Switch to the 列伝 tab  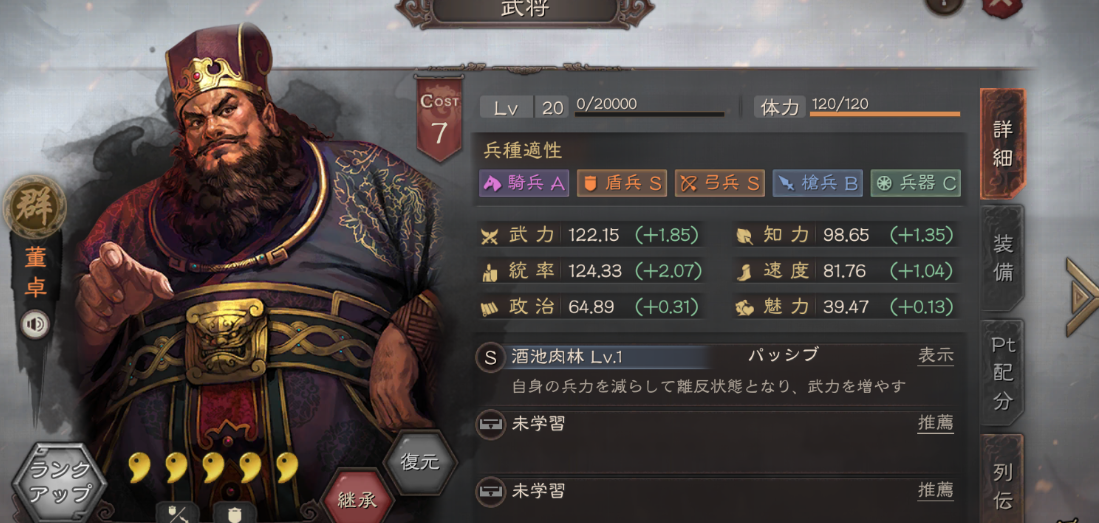click(x=1002, y=478)
